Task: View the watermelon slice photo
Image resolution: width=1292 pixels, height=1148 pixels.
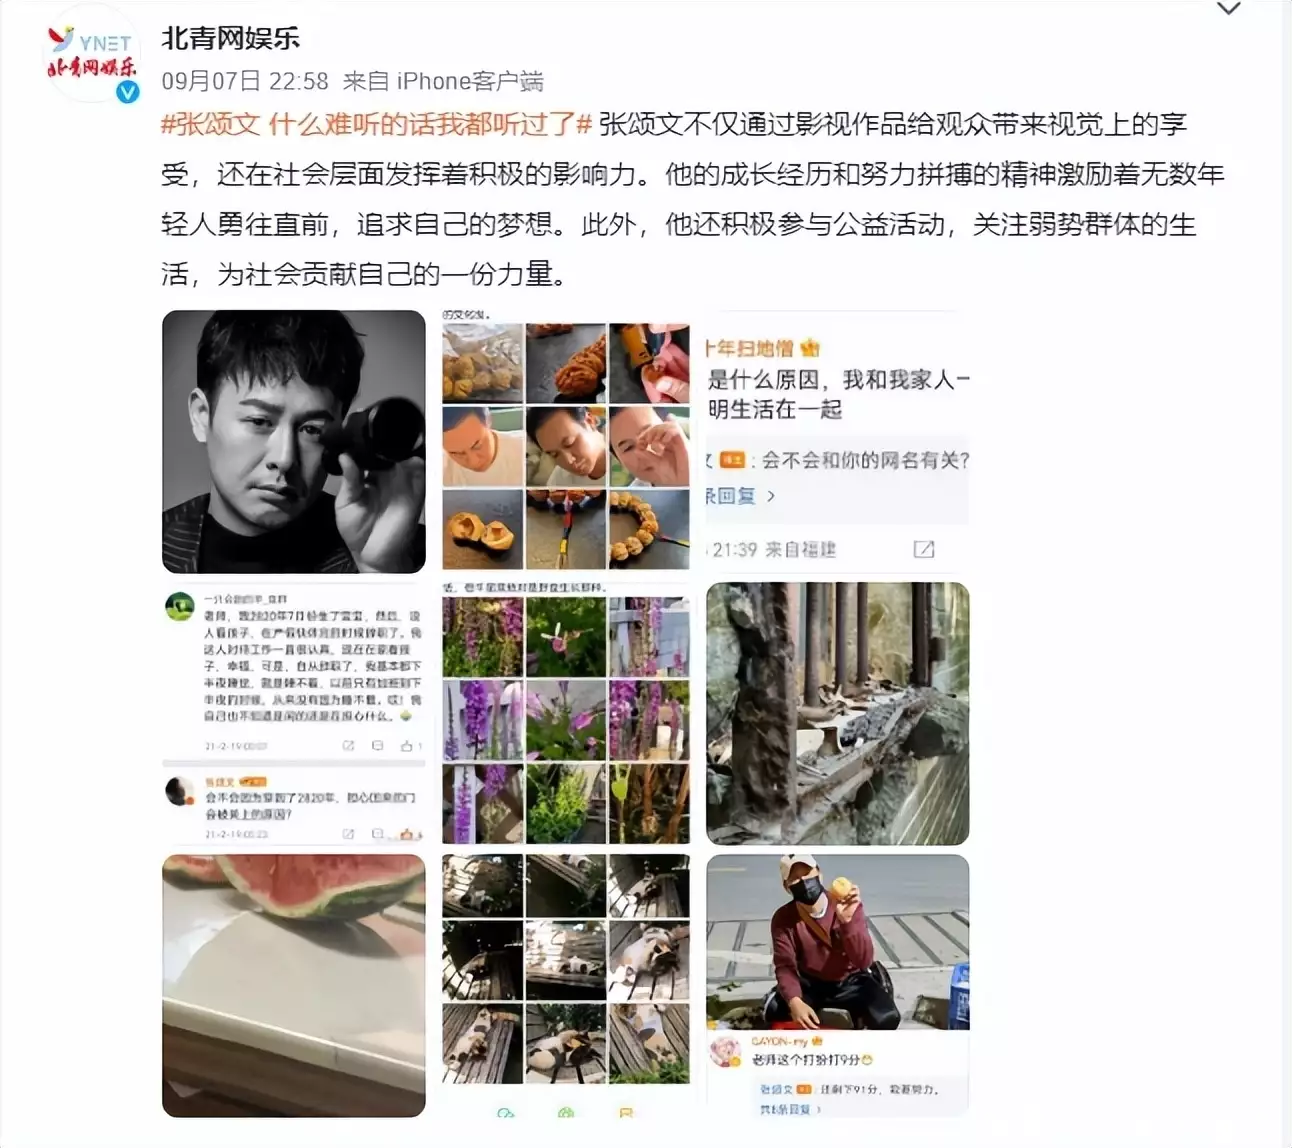Action: [294, 985]
